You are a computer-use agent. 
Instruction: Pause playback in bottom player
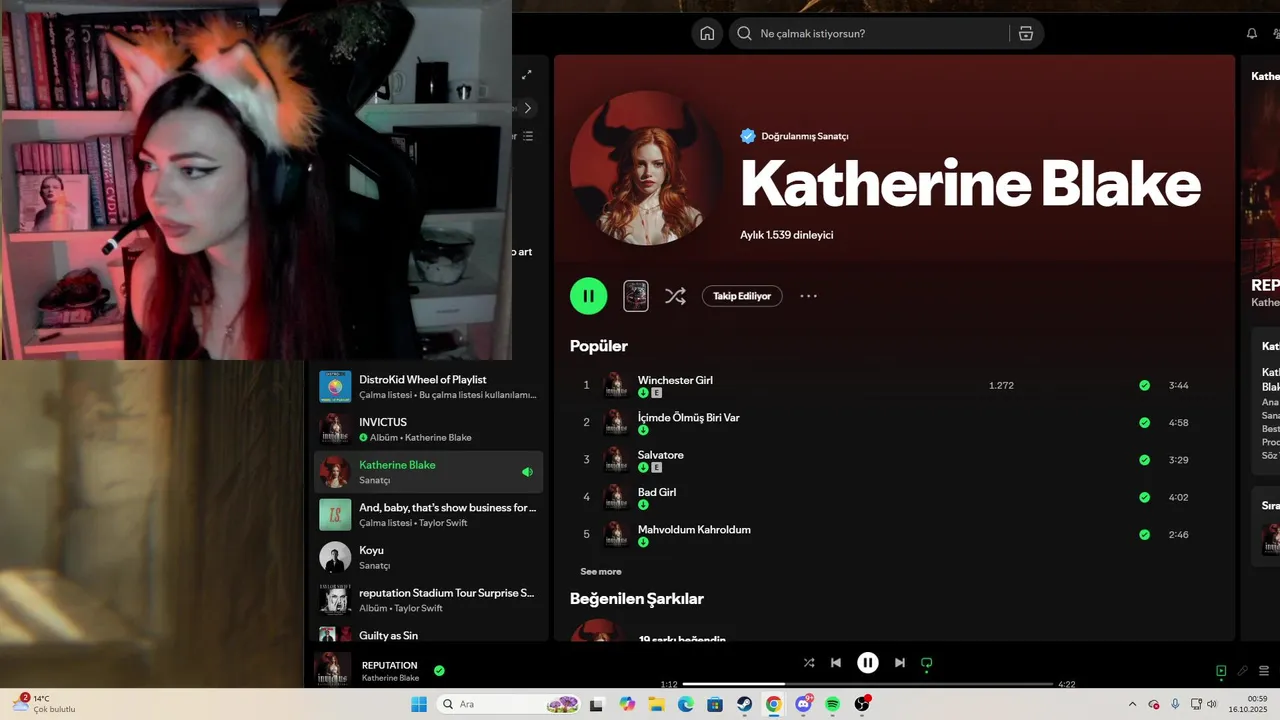(868, 663)
